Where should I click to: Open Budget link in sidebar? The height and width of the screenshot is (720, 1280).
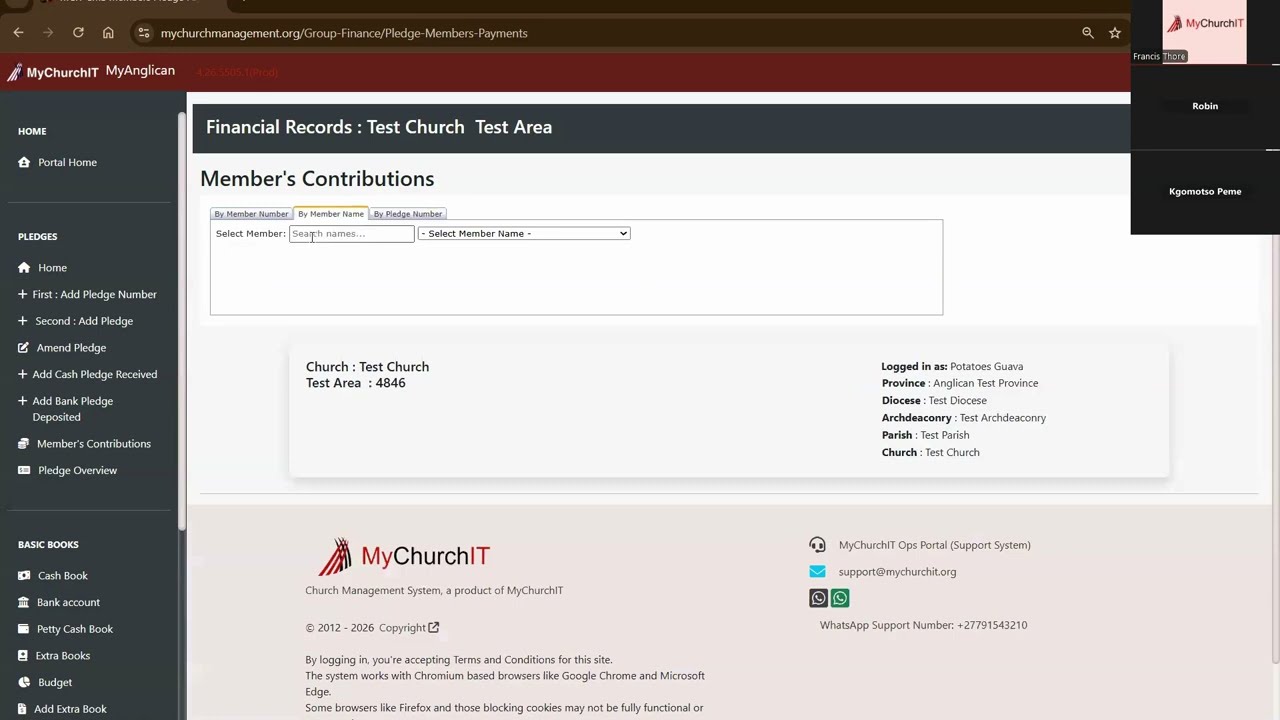[x=55, y=682]
